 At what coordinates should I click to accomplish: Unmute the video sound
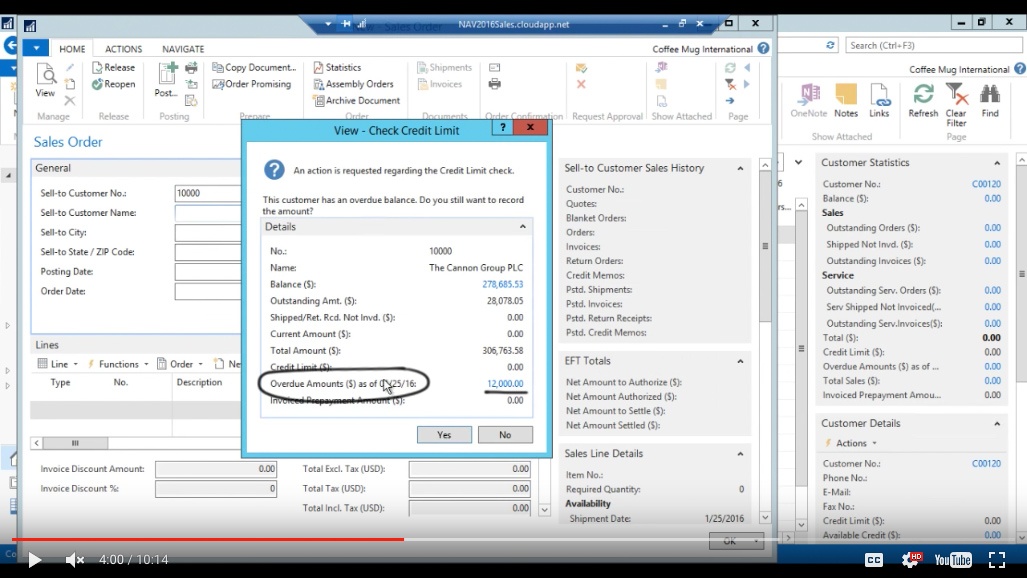[75, 560]
